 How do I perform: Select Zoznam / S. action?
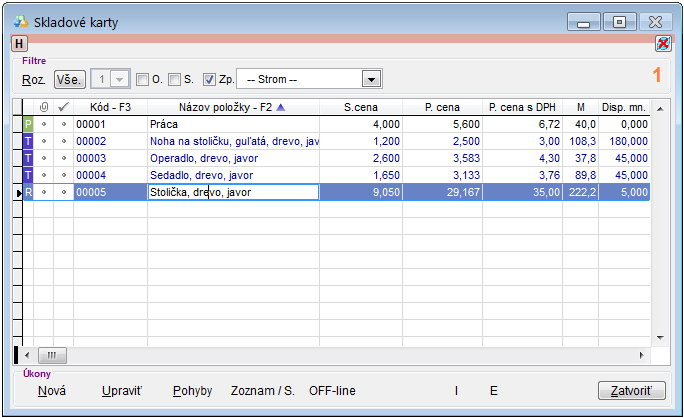click(262, 390)
